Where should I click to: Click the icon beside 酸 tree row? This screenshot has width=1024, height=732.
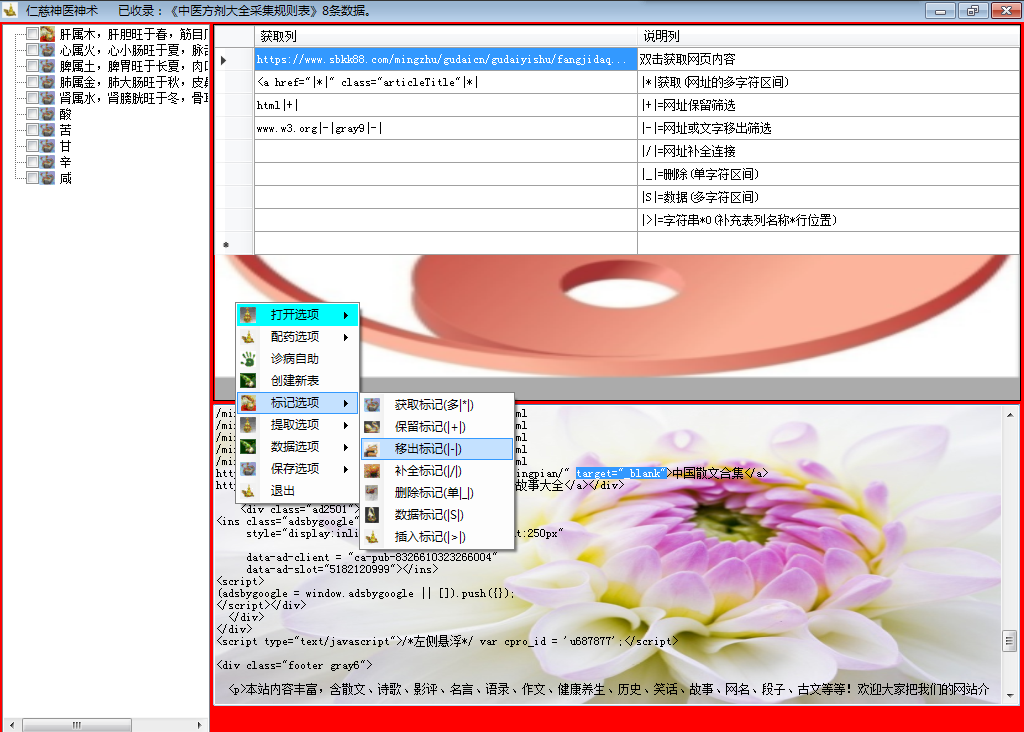48,114
